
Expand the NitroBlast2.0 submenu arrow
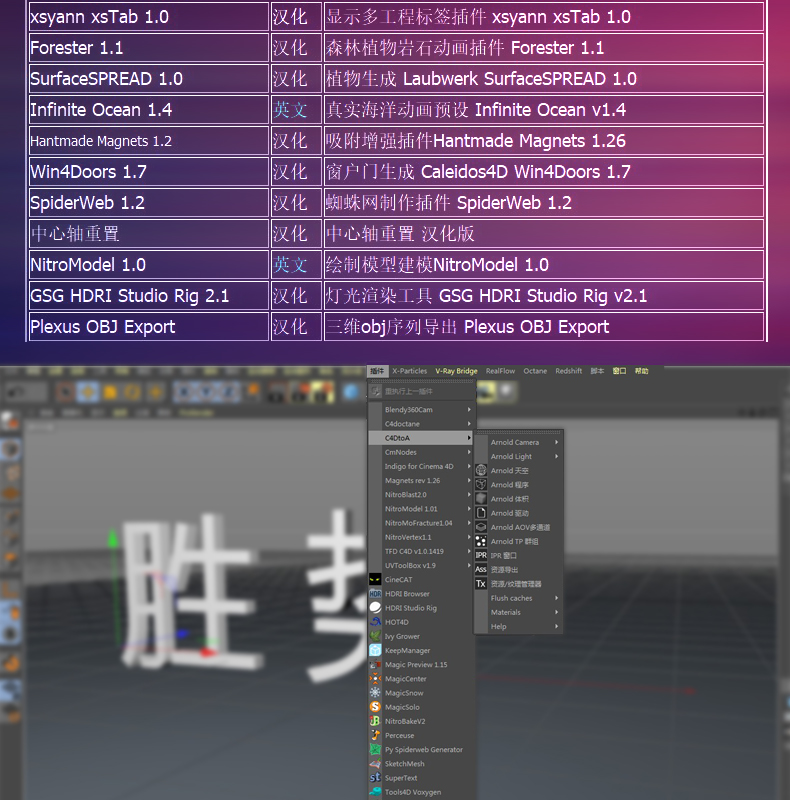(x=469, y=494)
